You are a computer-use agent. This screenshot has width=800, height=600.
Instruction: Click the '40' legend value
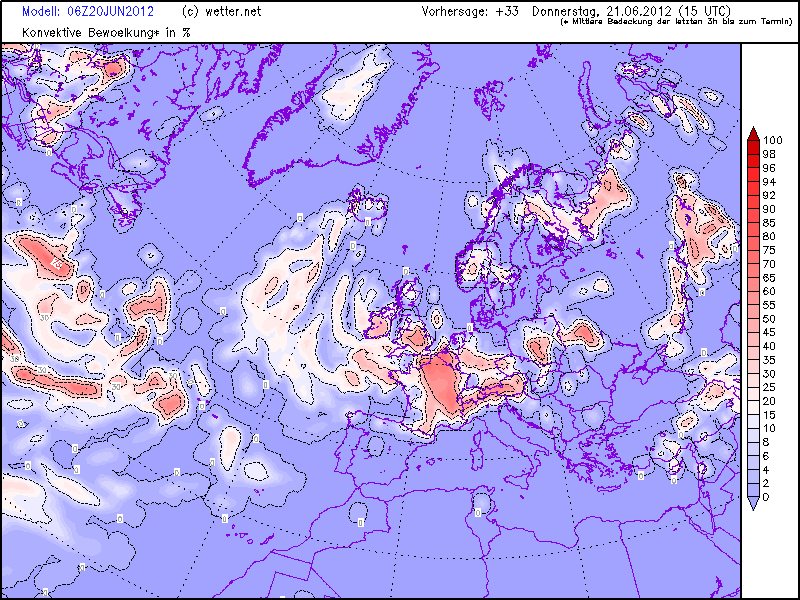click(x=769, y=346)
